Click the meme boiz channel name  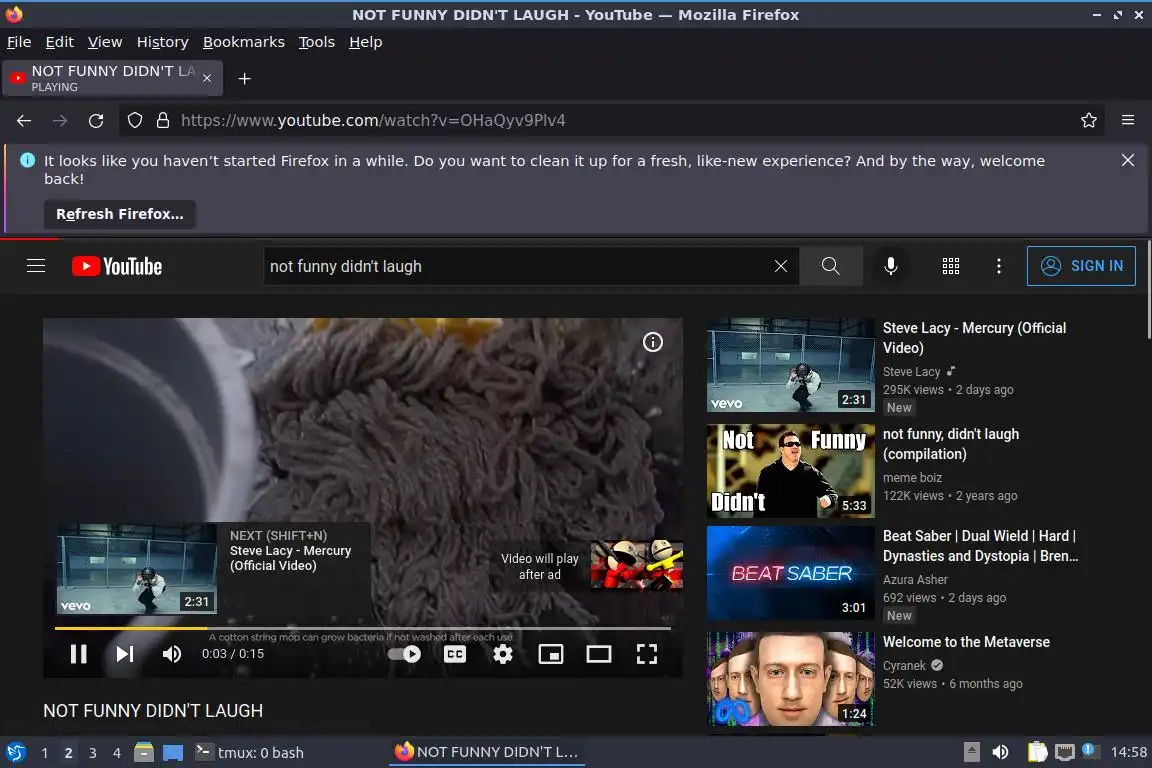pyautogui.click(x=912, y=478)
